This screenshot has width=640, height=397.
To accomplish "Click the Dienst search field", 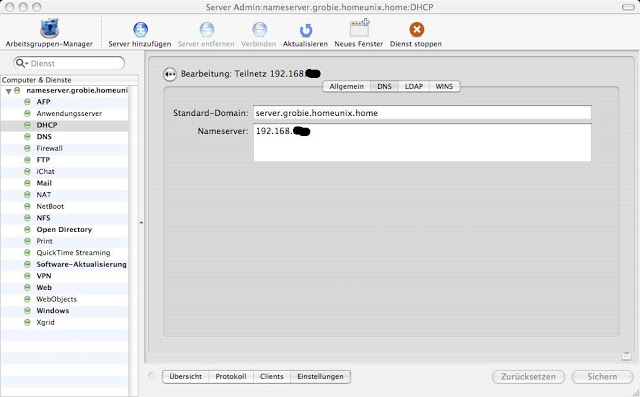I will click(69, 63).
